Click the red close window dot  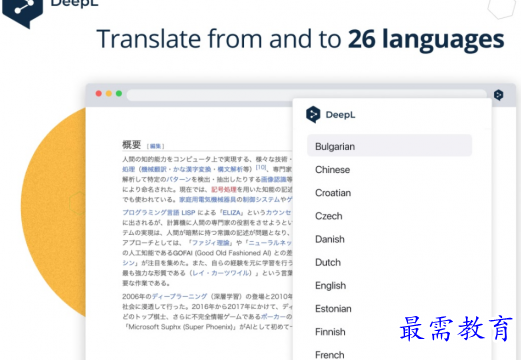(x=99, y=94)
